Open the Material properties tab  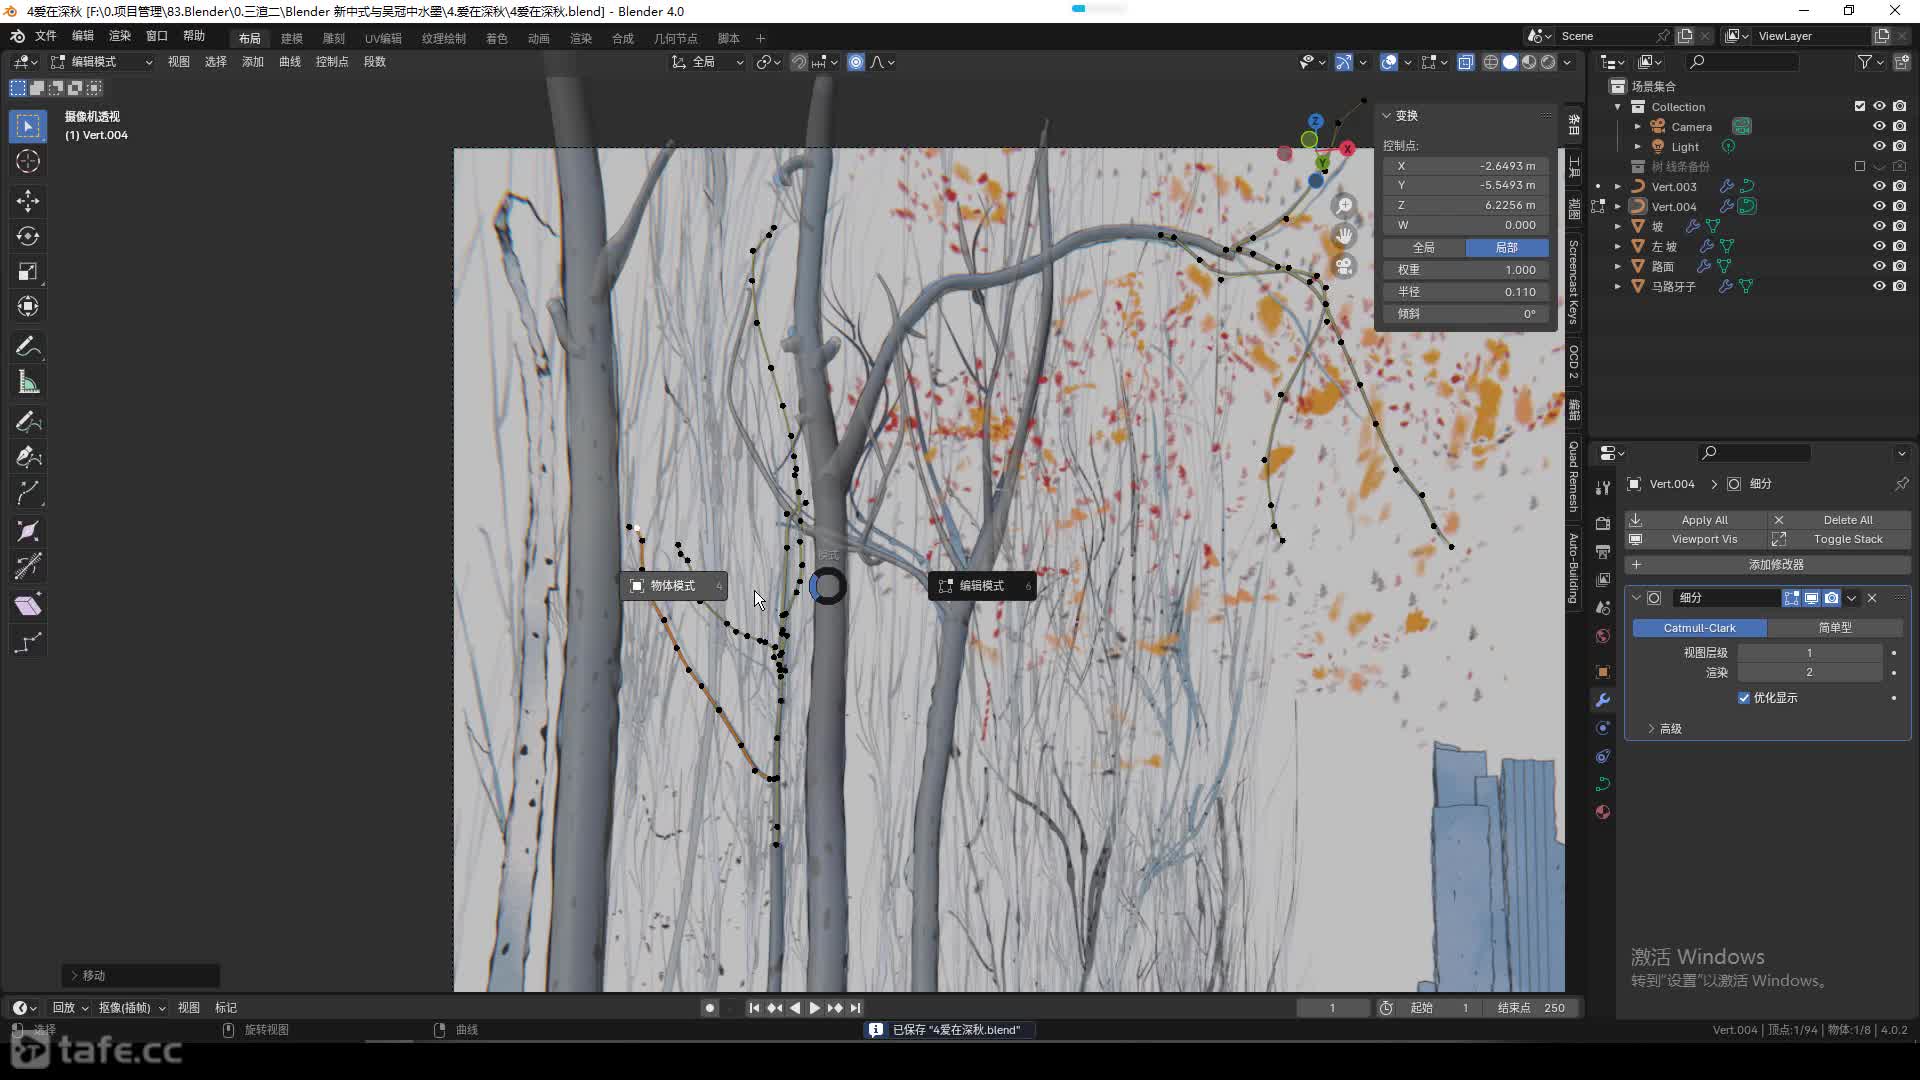click(1603, 812)
